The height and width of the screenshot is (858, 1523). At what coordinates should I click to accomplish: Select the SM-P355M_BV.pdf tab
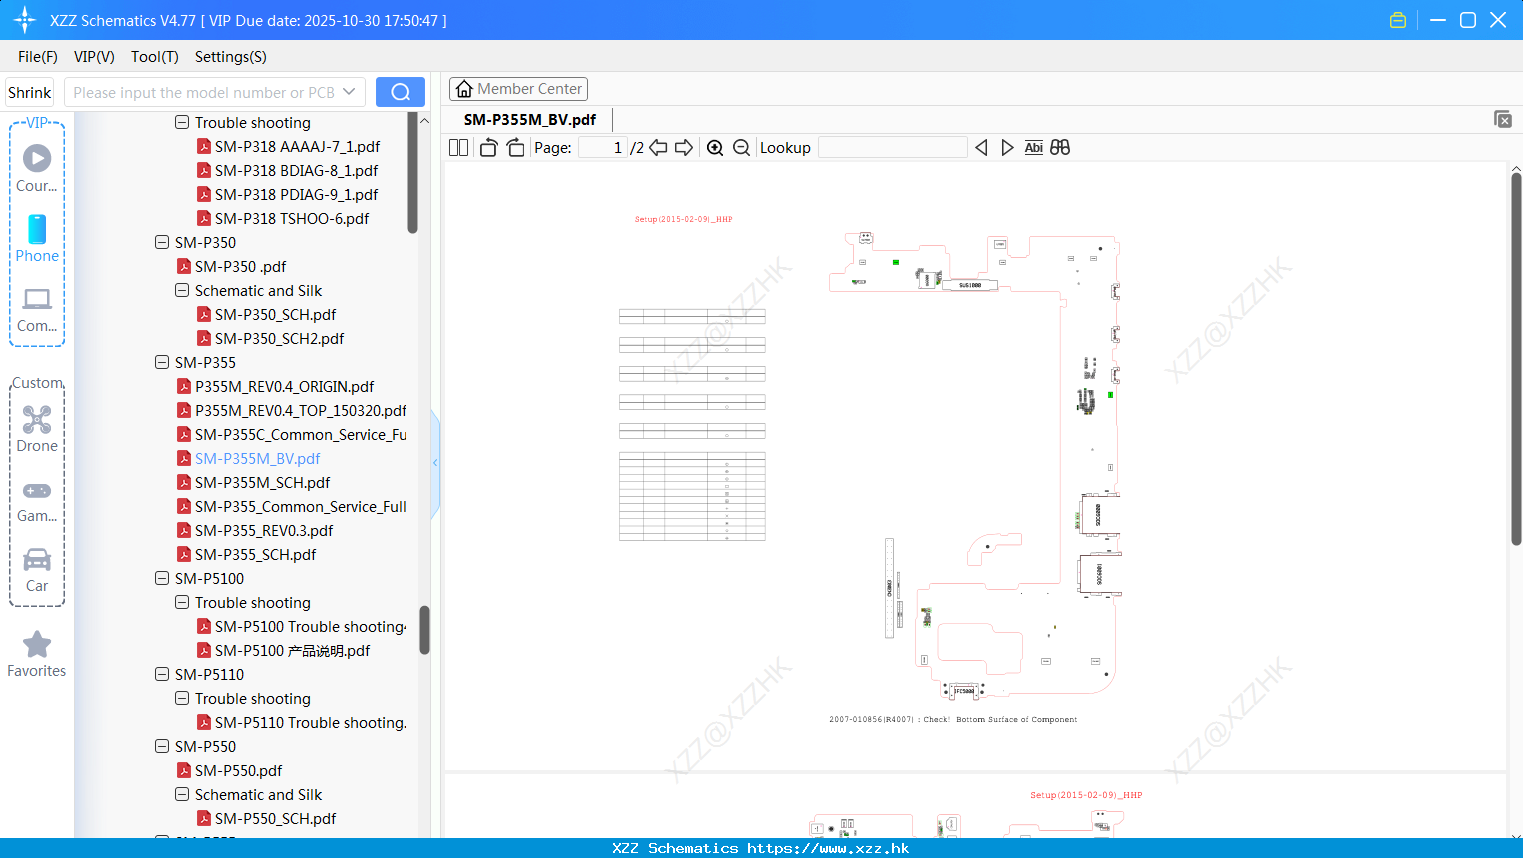pos(530,119)
